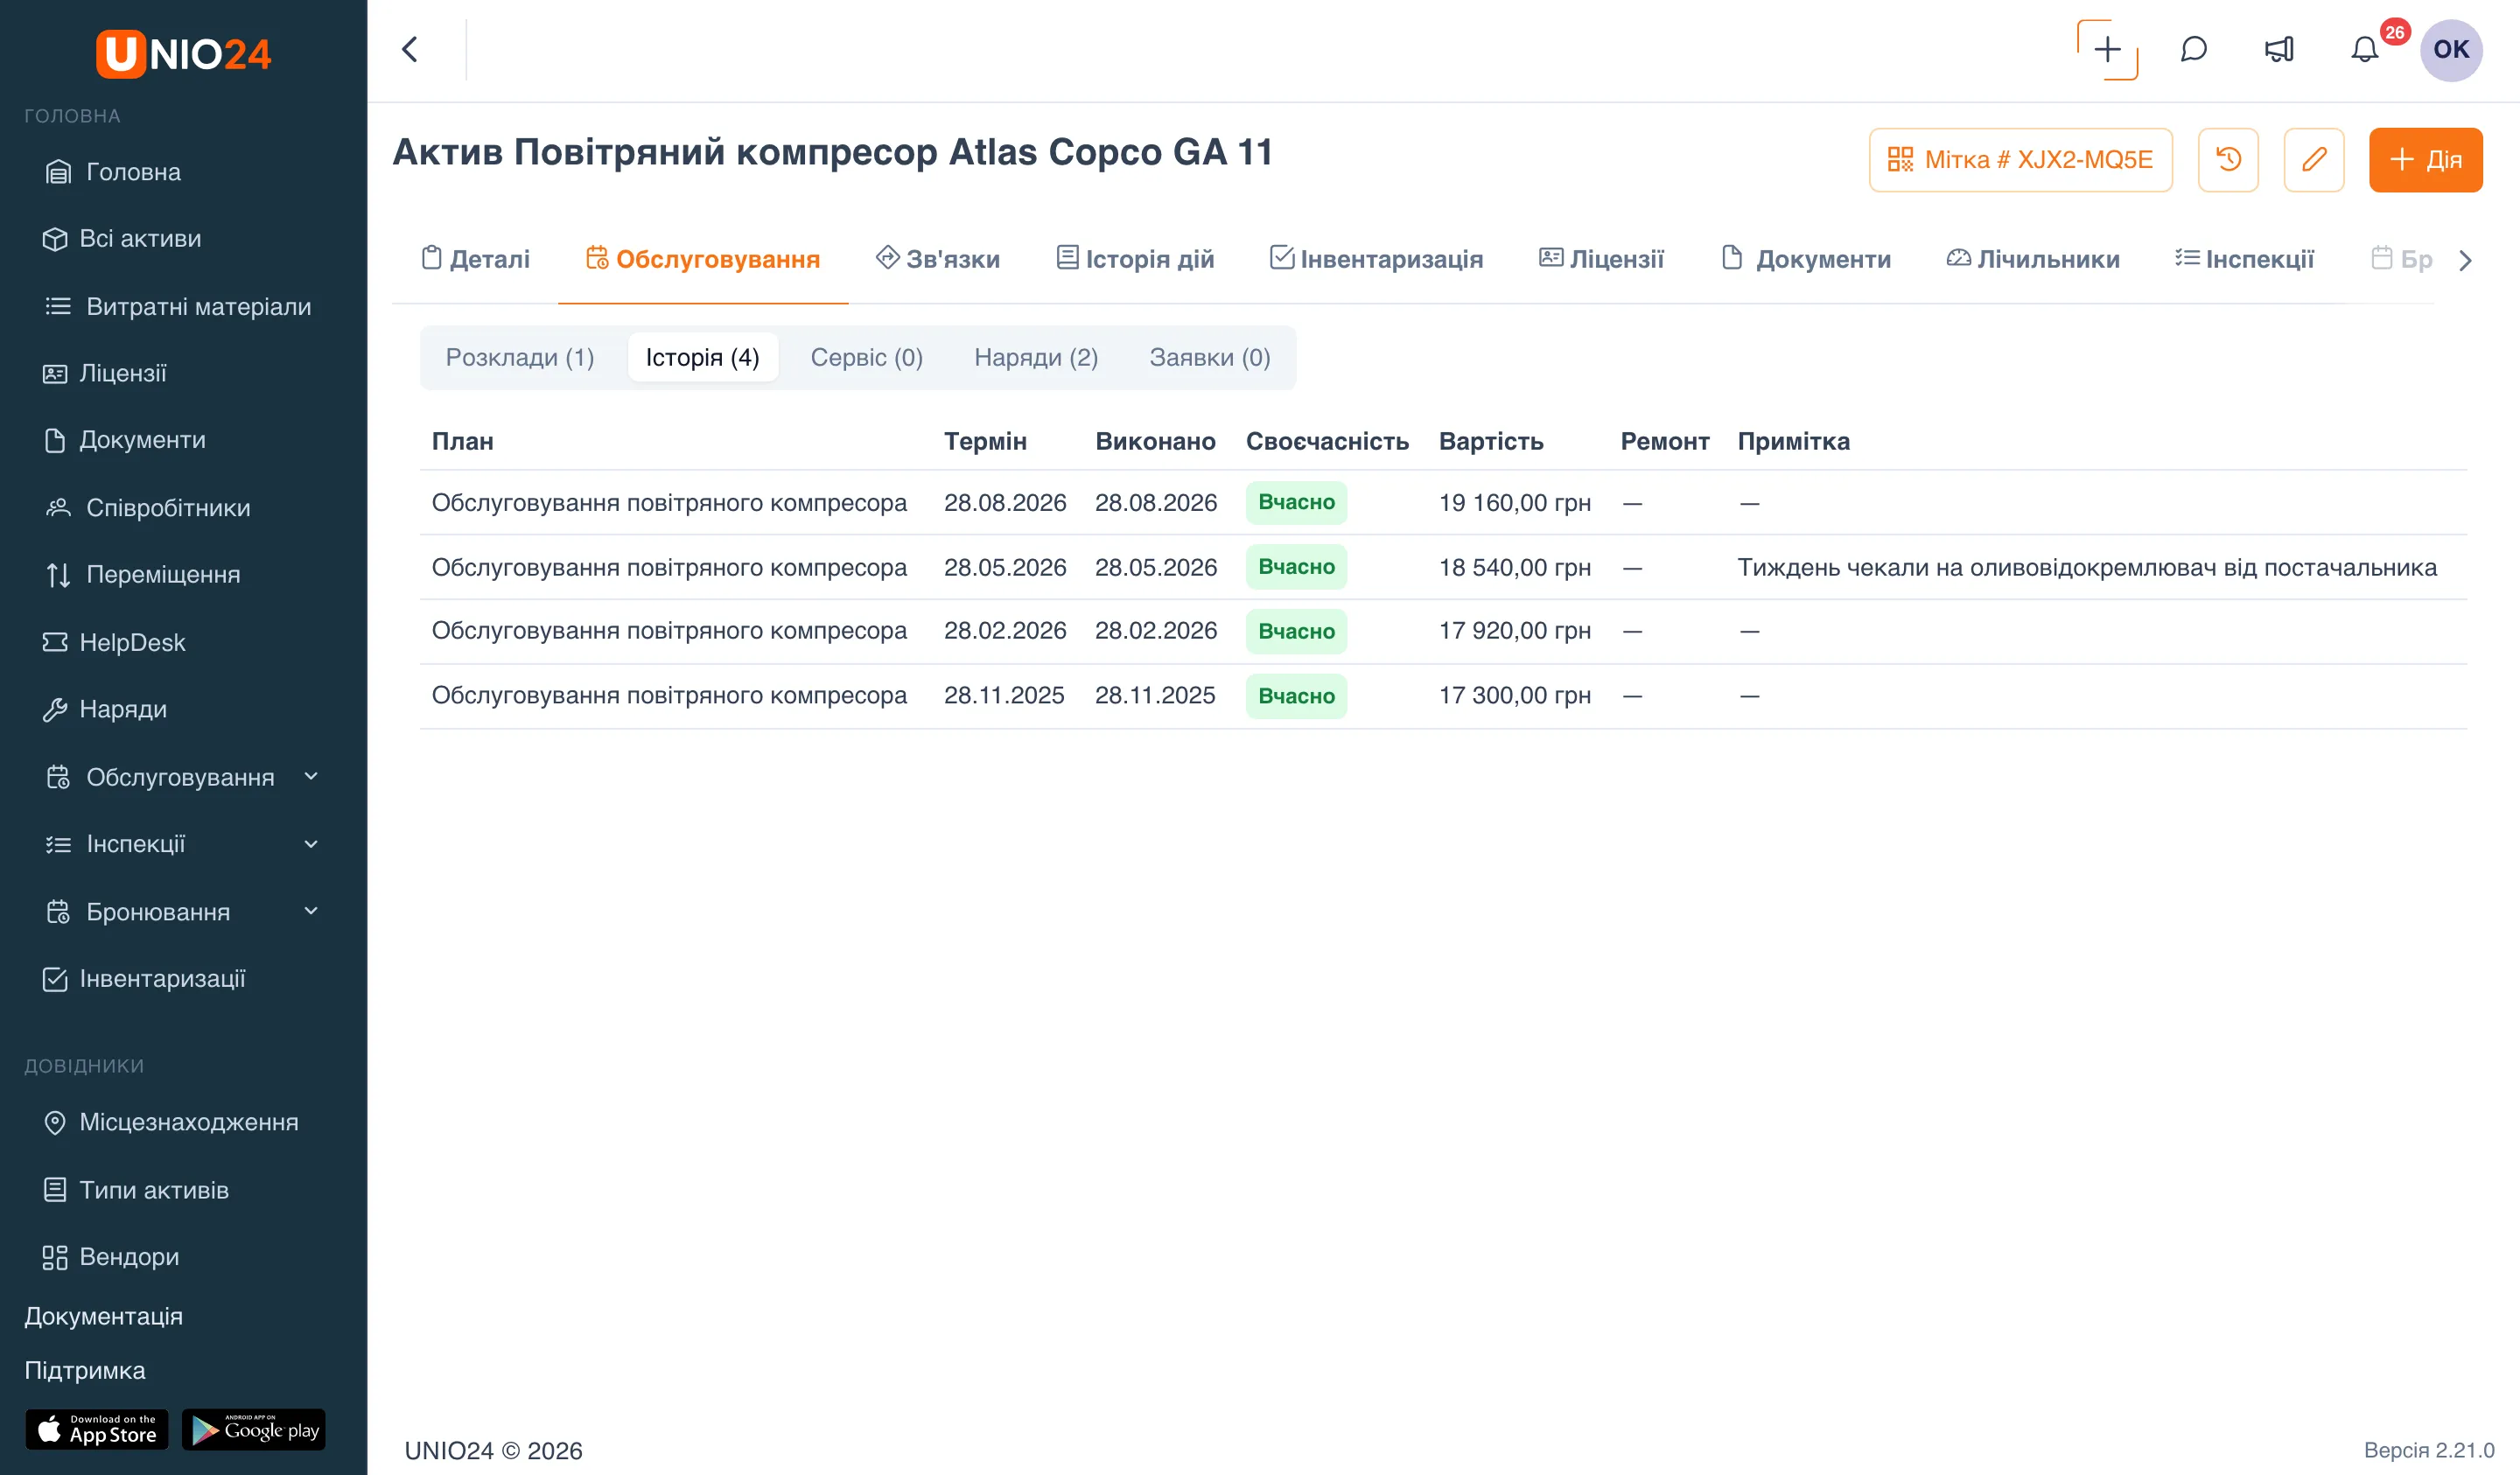2520x1475 pixels.
Task: Open the Наряди (2) sub-tab
Action: coord(1036,357)
